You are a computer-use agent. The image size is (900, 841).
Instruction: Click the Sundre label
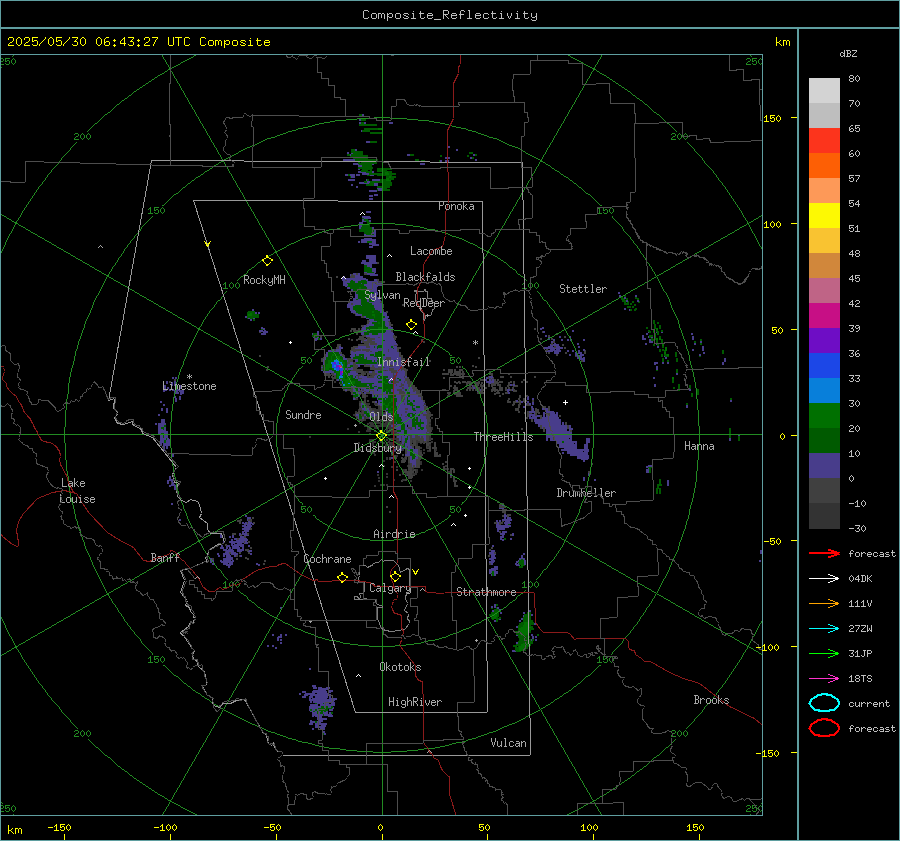click(303, 415)
